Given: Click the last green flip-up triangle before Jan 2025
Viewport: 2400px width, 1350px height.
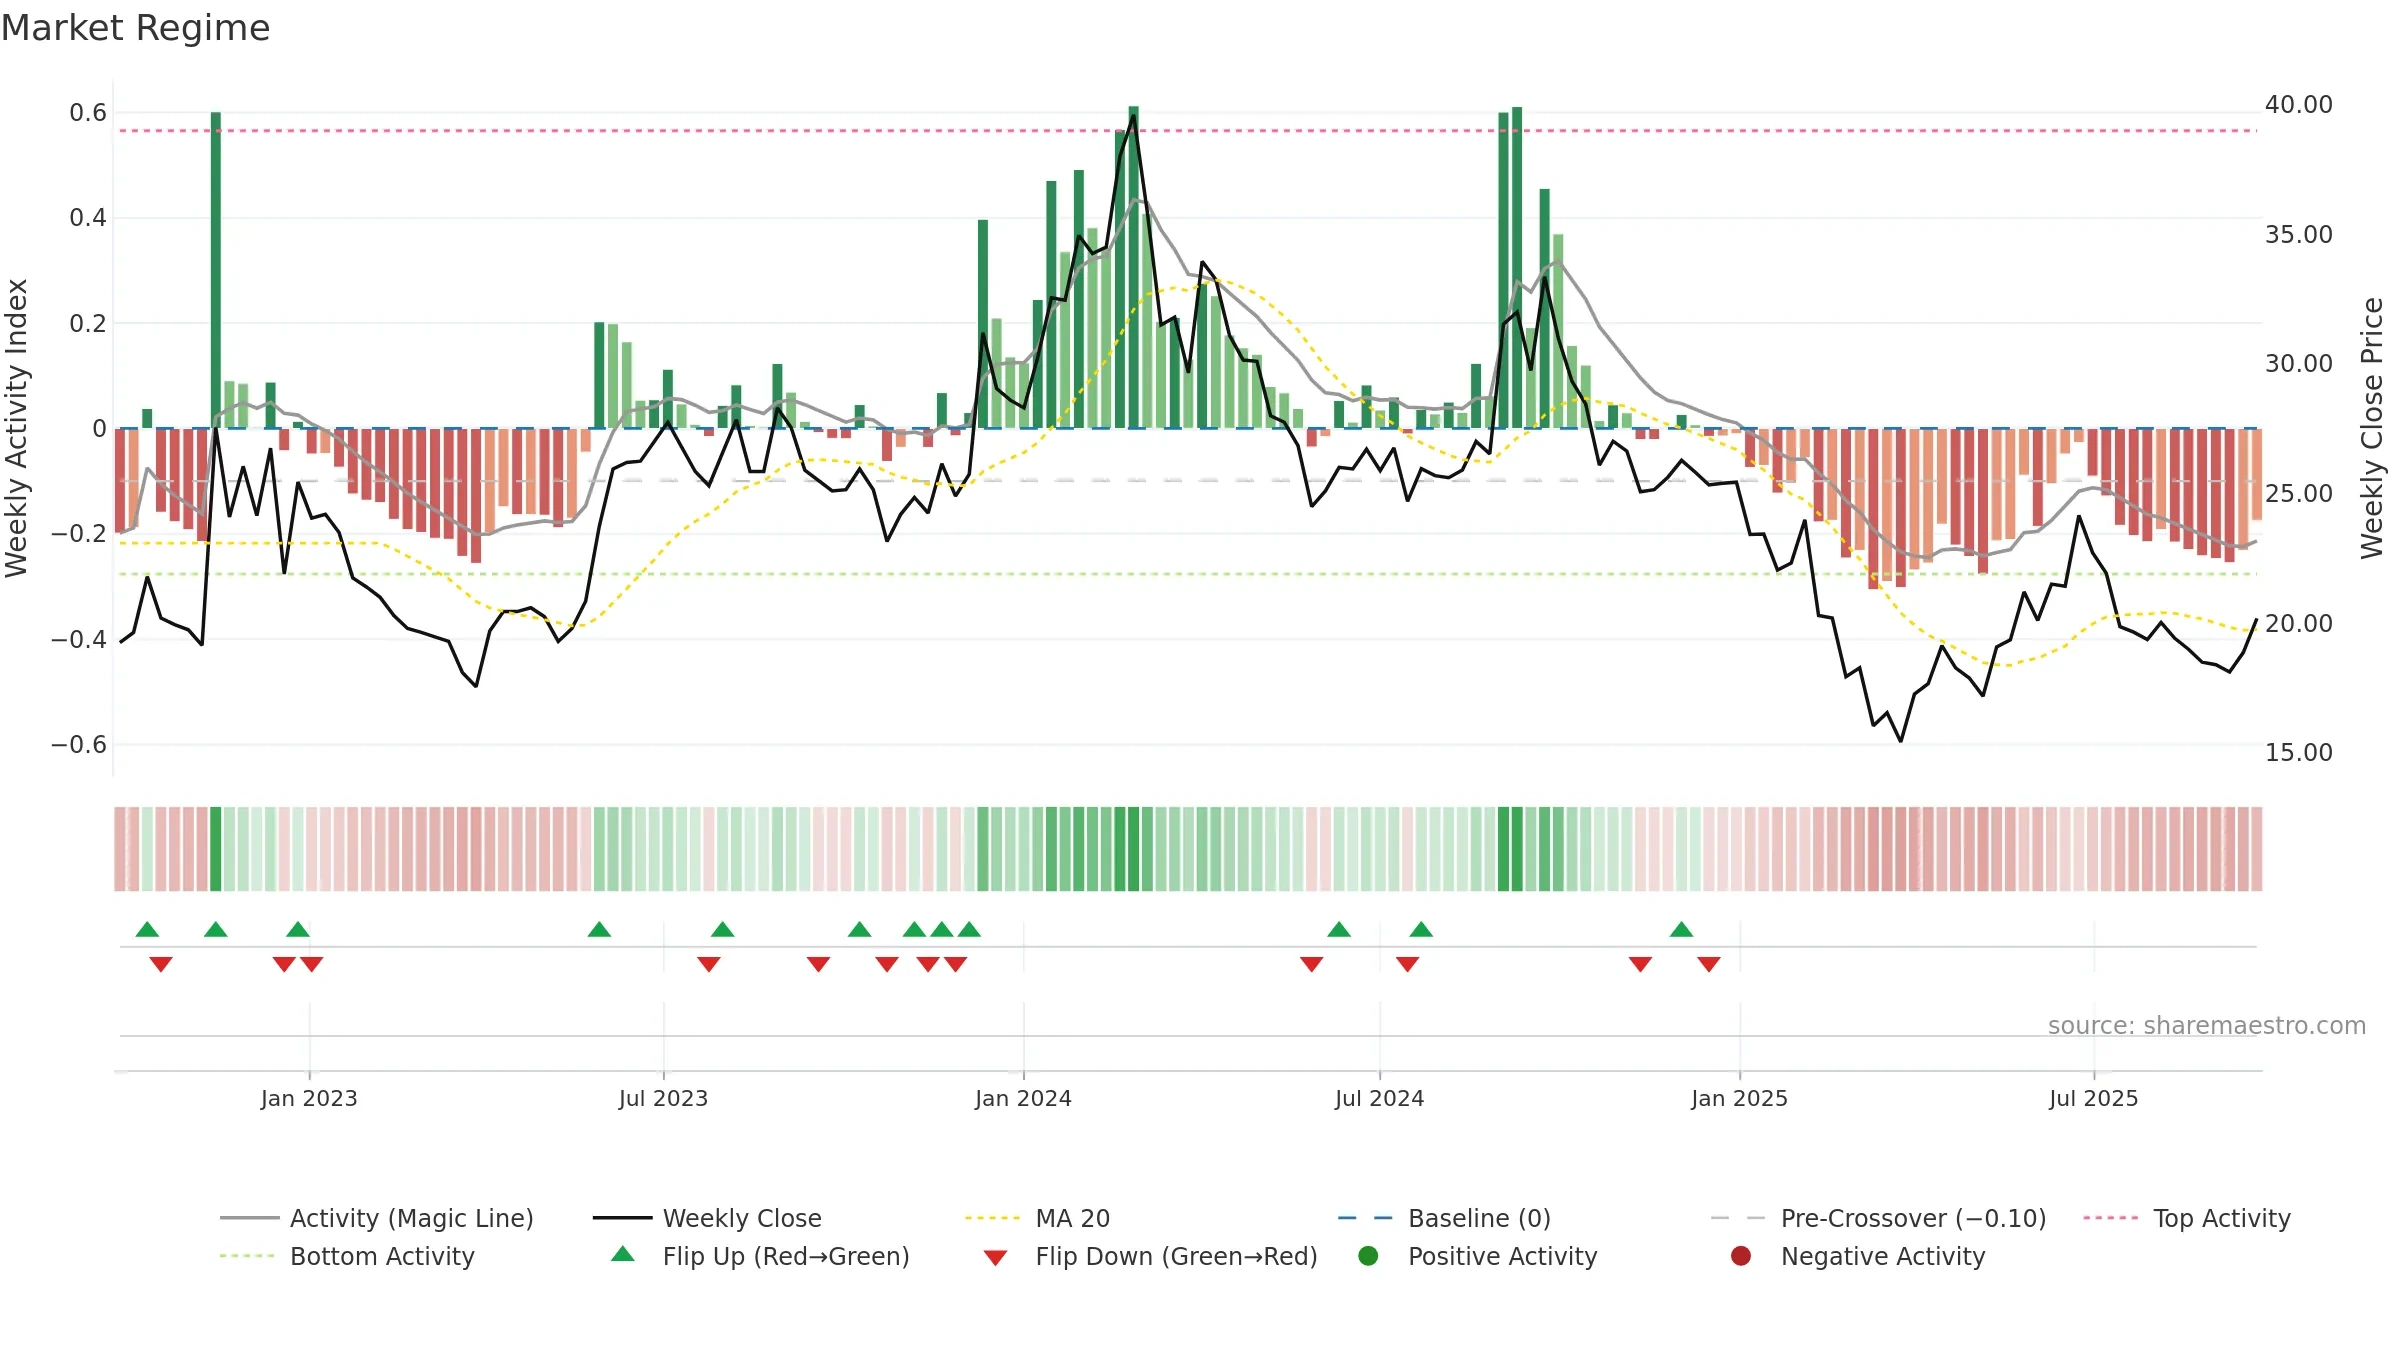Looking at the screenshot, I should pos(1681,929).
